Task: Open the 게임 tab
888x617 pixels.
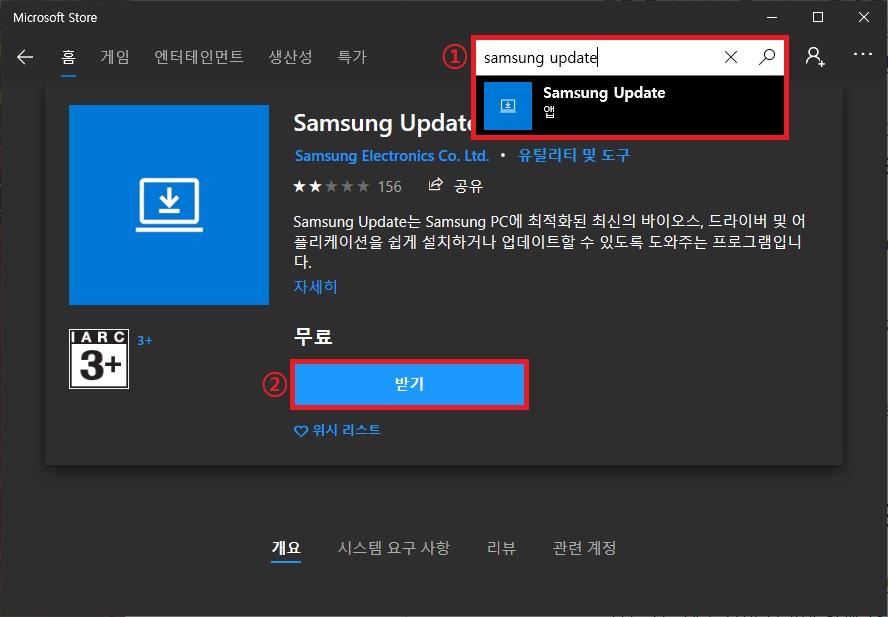Action: click(x=115, y=57)
